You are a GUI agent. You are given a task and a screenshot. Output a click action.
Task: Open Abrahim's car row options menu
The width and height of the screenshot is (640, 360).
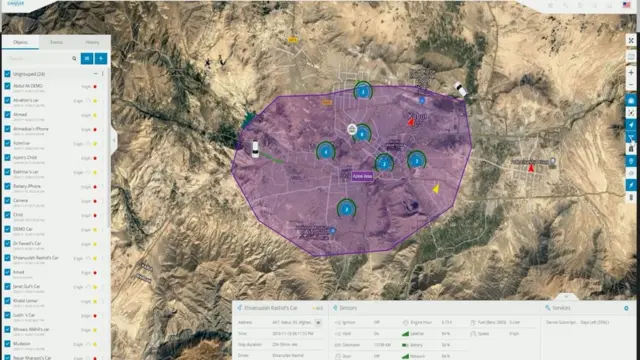tap(102, 101)
